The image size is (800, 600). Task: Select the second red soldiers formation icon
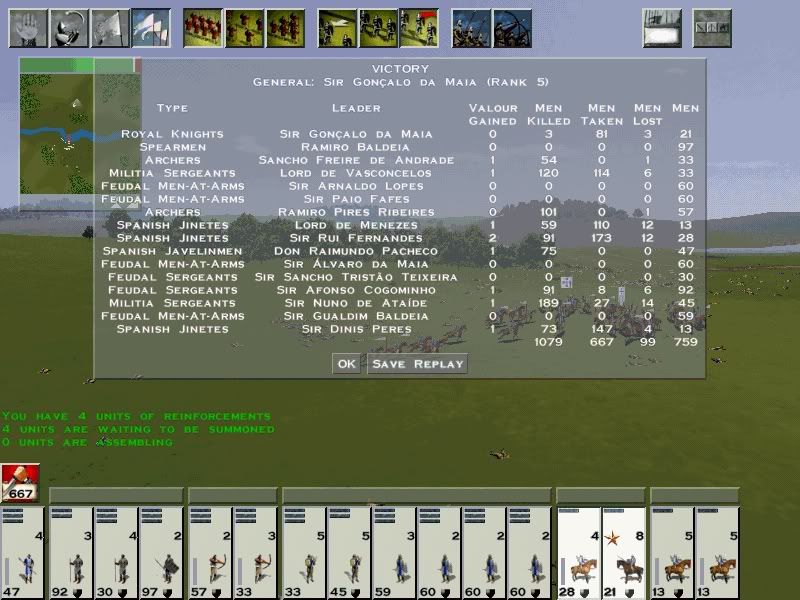tap(244, 29)
